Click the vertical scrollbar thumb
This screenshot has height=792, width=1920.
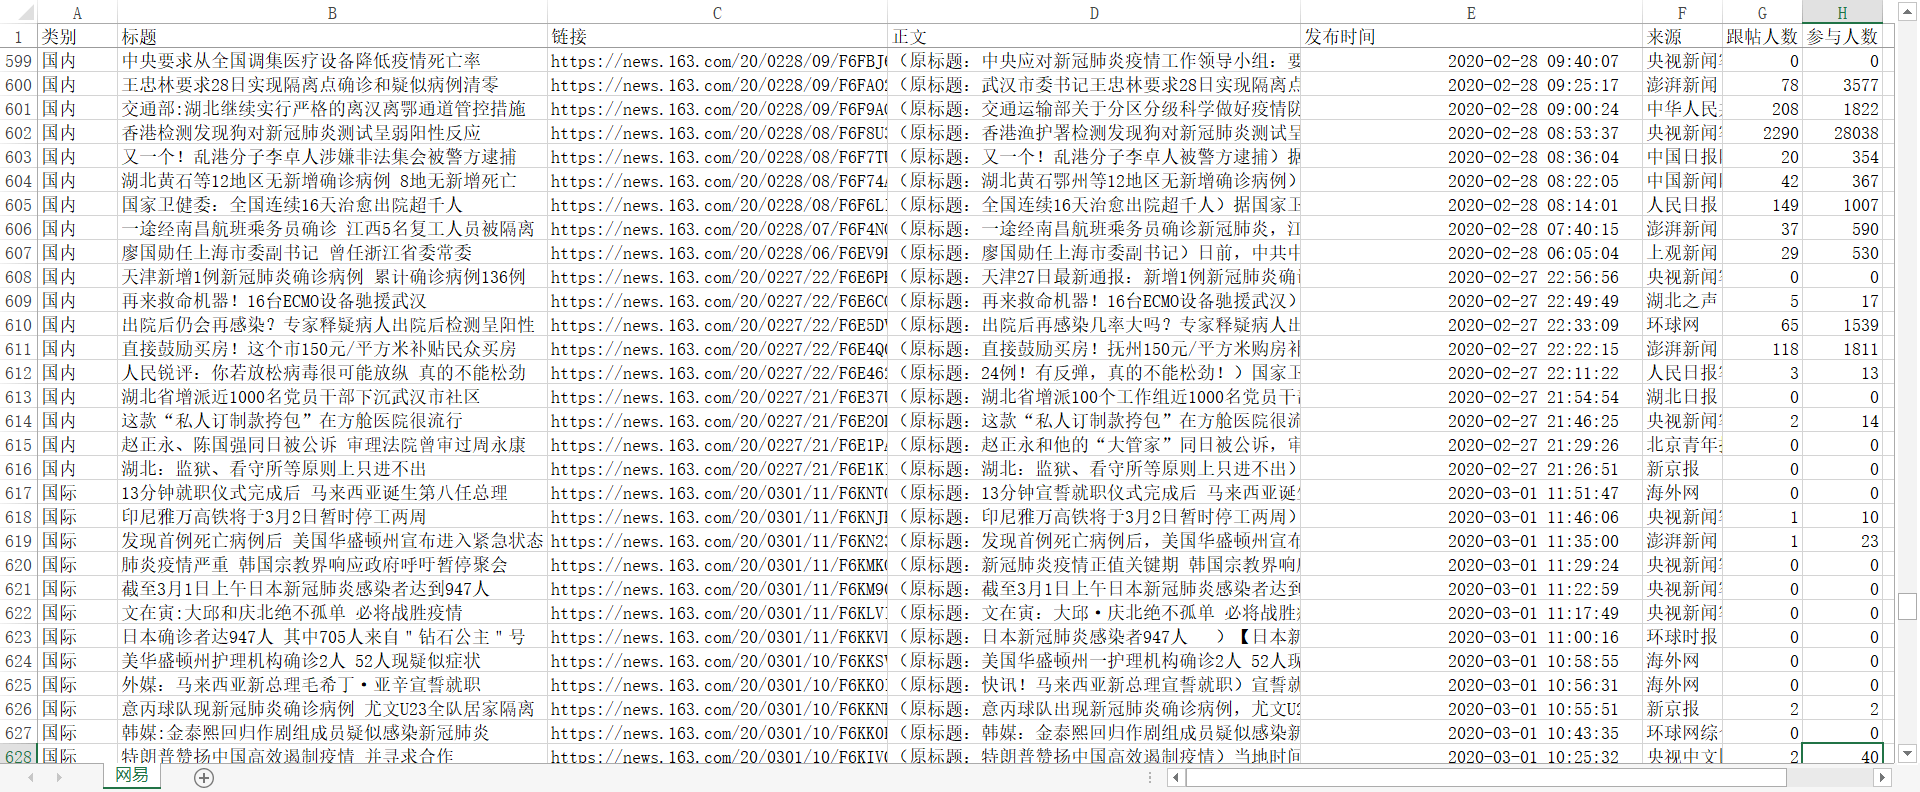(1907, 606)
